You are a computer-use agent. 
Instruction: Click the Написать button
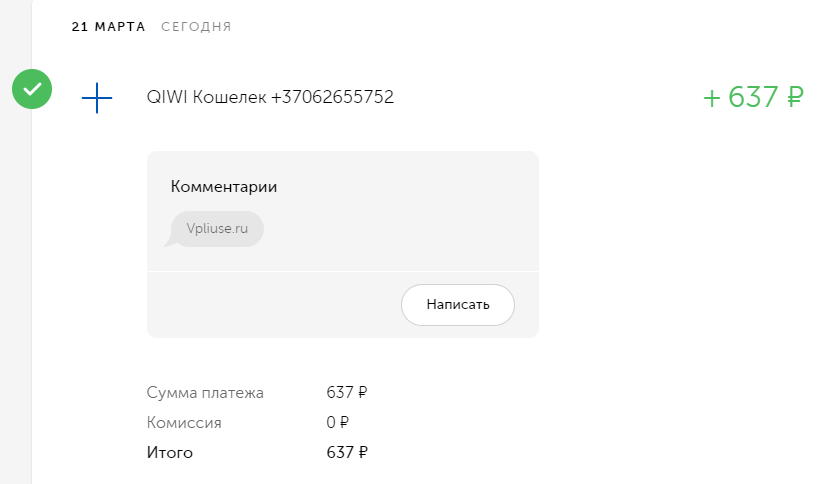[458, 305]
